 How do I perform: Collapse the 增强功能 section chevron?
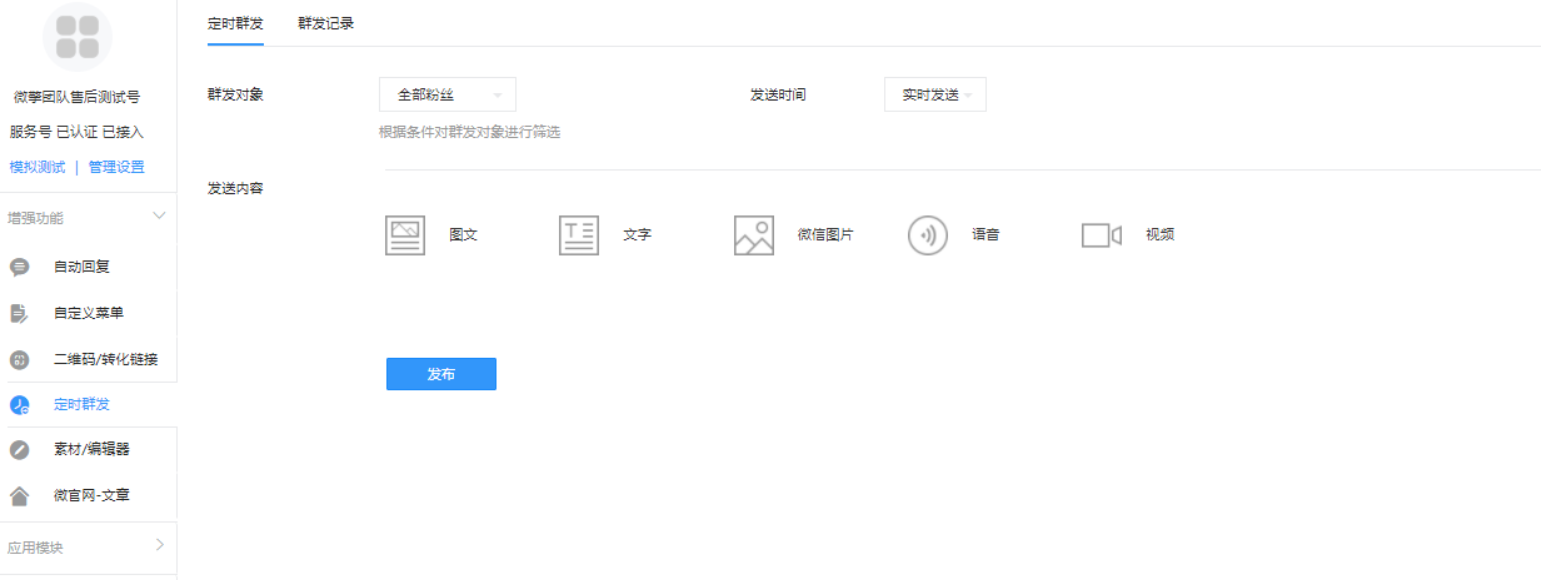159,216
